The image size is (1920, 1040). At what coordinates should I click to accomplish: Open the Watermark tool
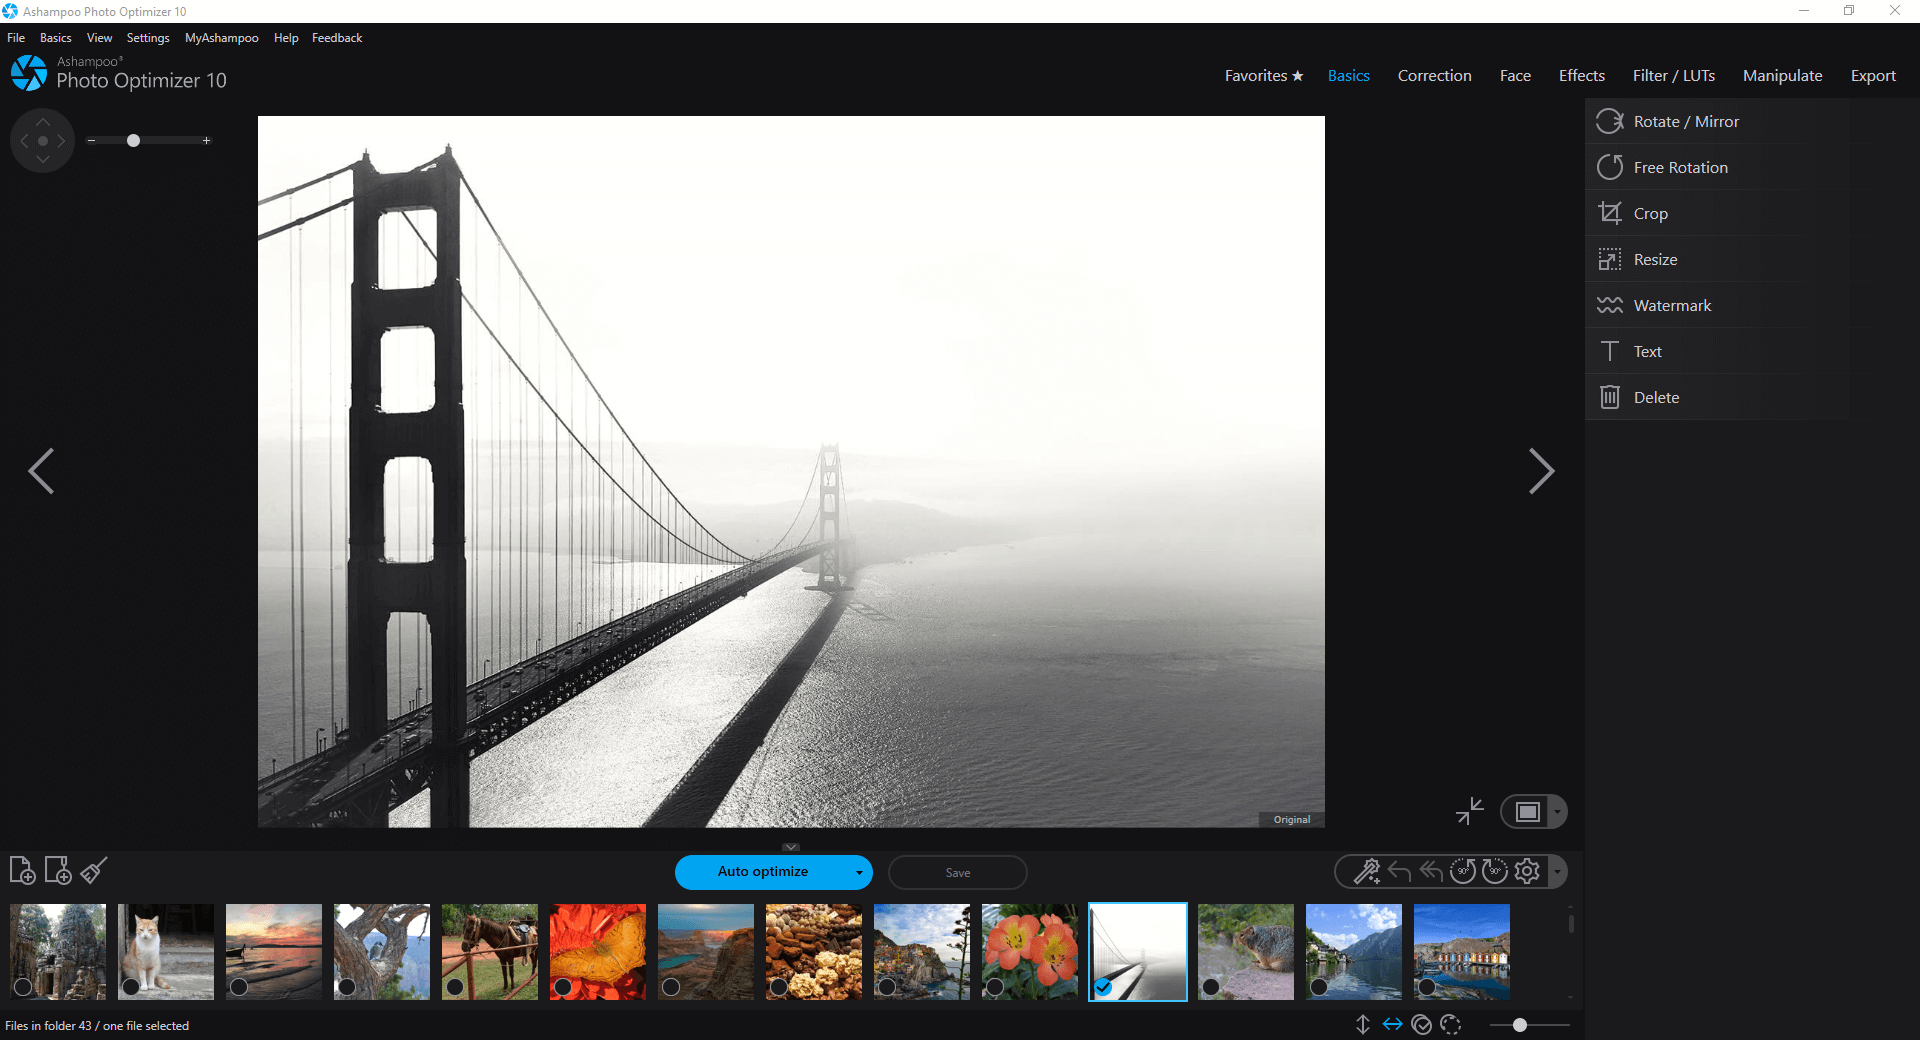tap(1672, 305)
